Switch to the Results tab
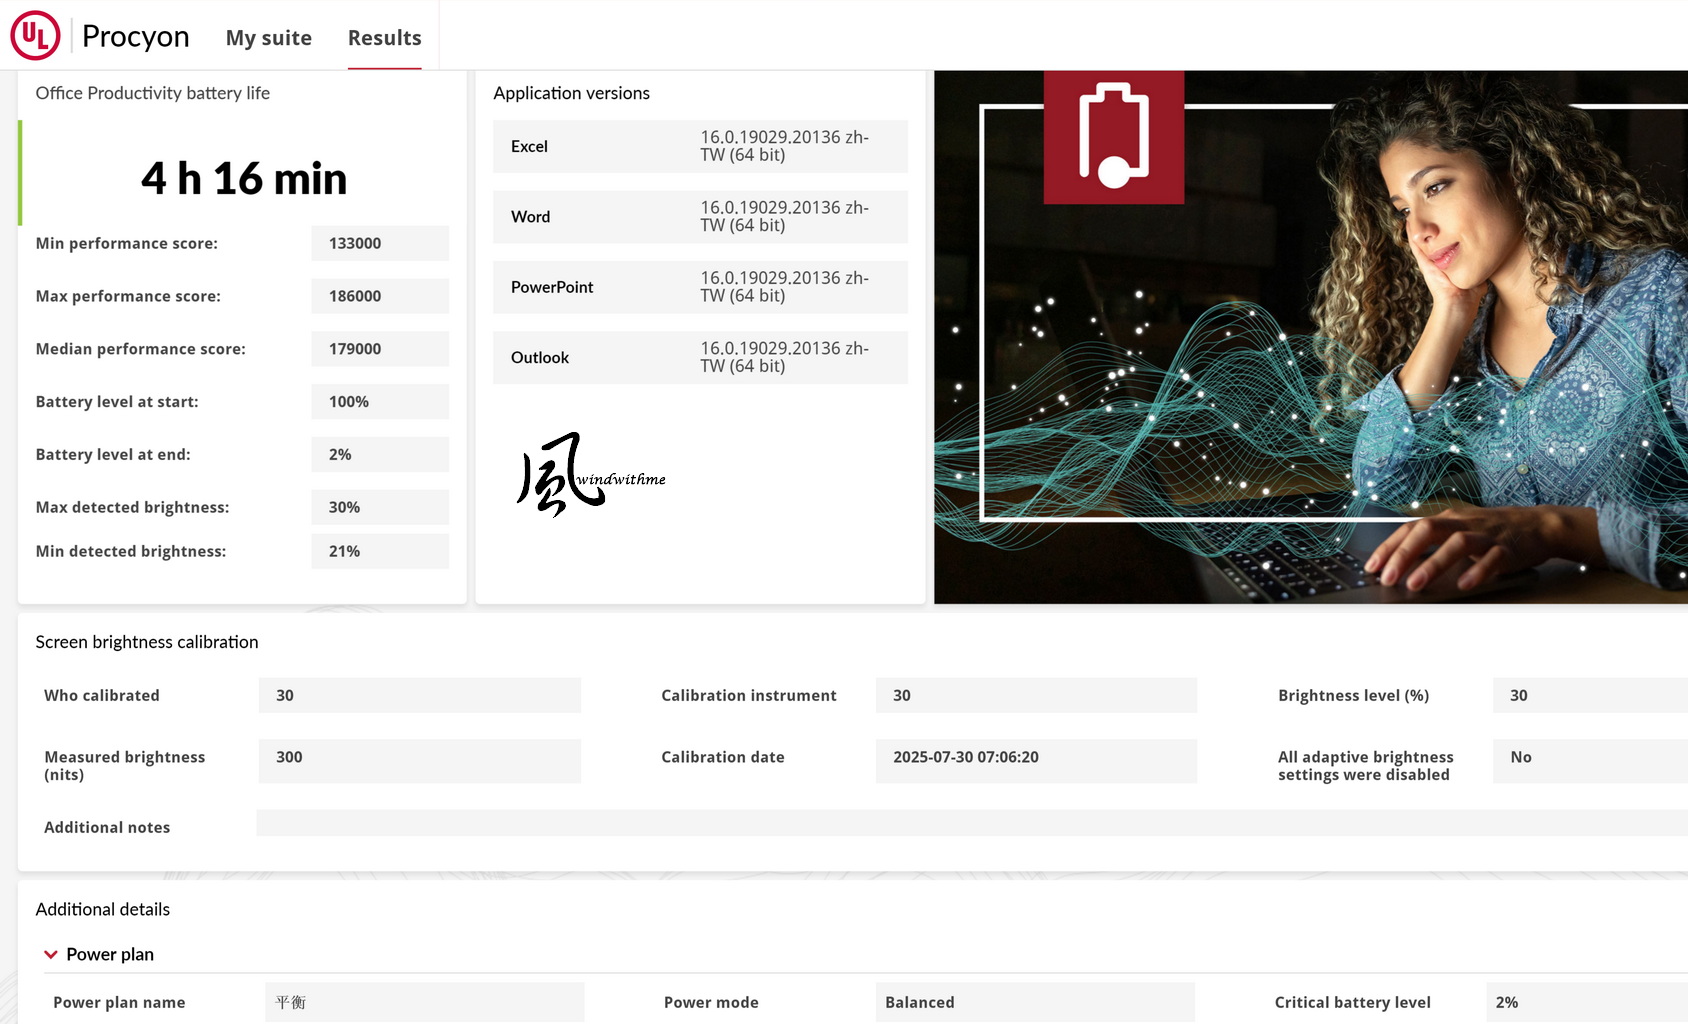 [385, 38]
